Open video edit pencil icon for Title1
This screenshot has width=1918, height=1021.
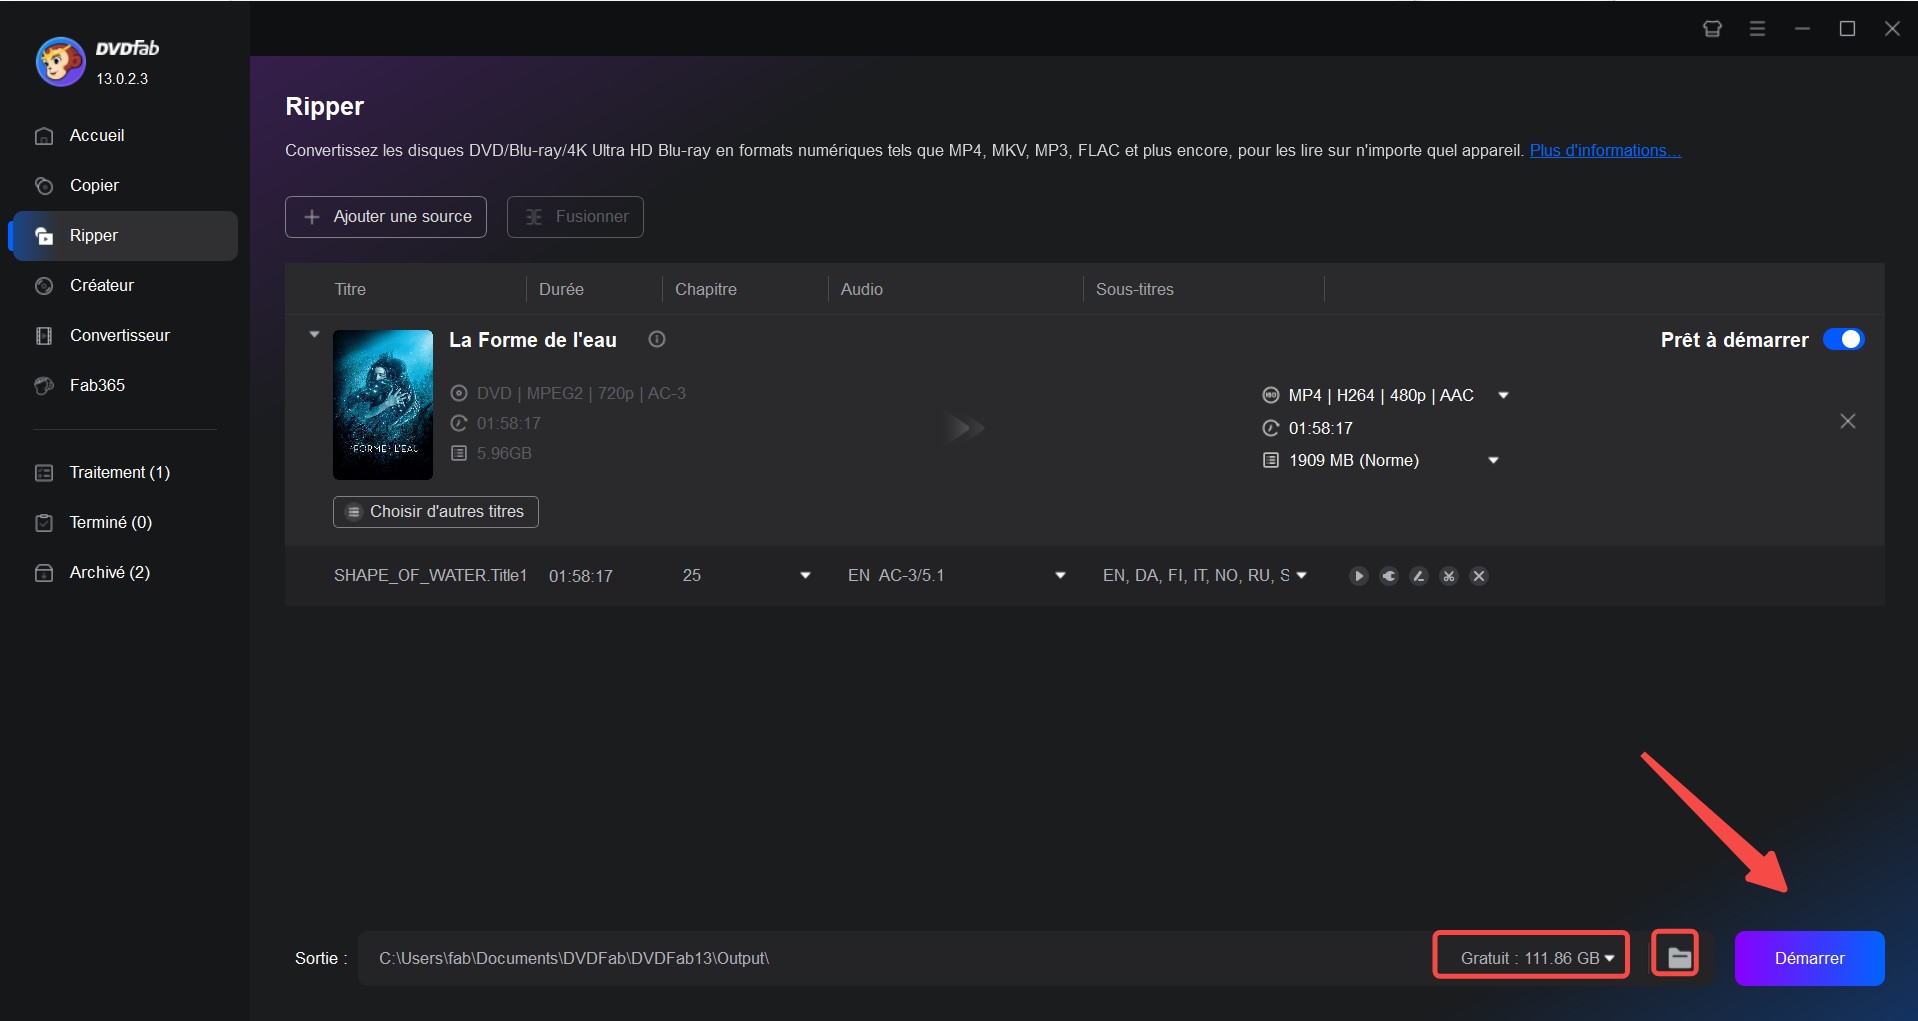point(1418,576)
